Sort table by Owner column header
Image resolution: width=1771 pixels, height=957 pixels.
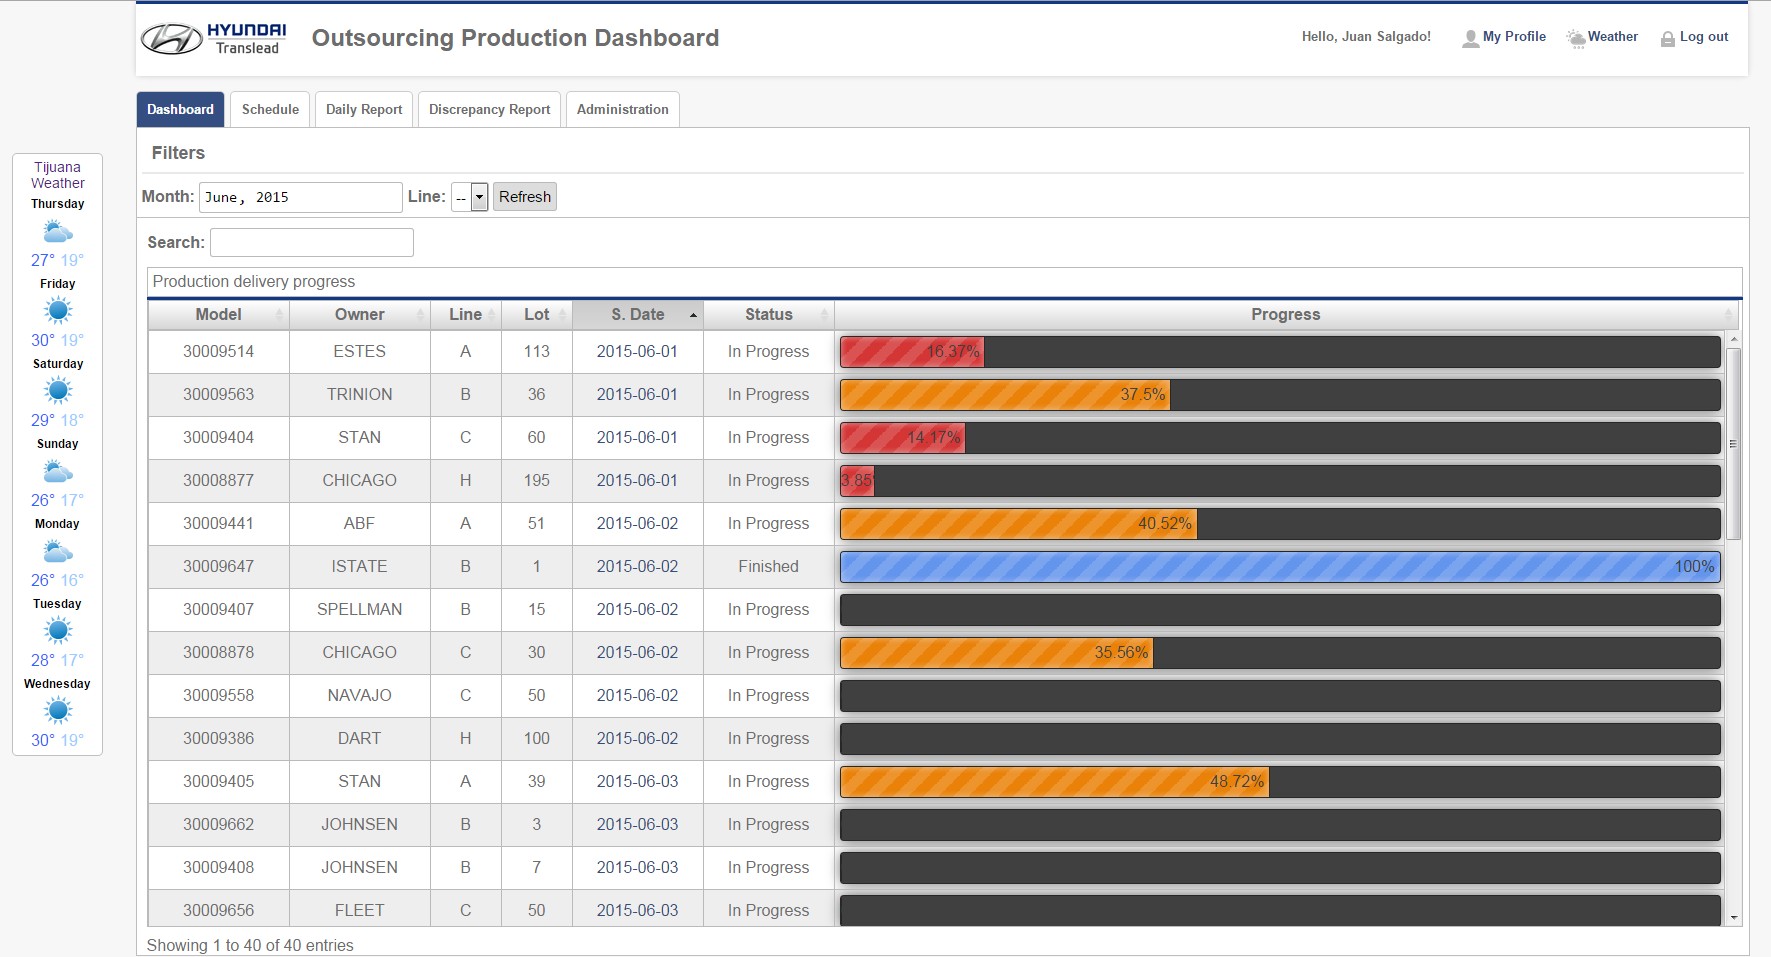pyautogui.click(x=359, y=314)
